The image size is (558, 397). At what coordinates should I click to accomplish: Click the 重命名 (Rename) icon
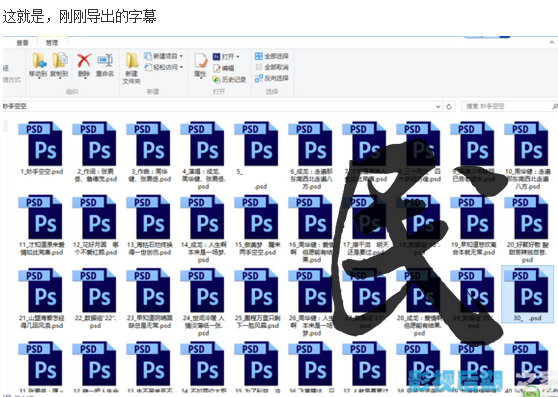click(x=105, y=60)
